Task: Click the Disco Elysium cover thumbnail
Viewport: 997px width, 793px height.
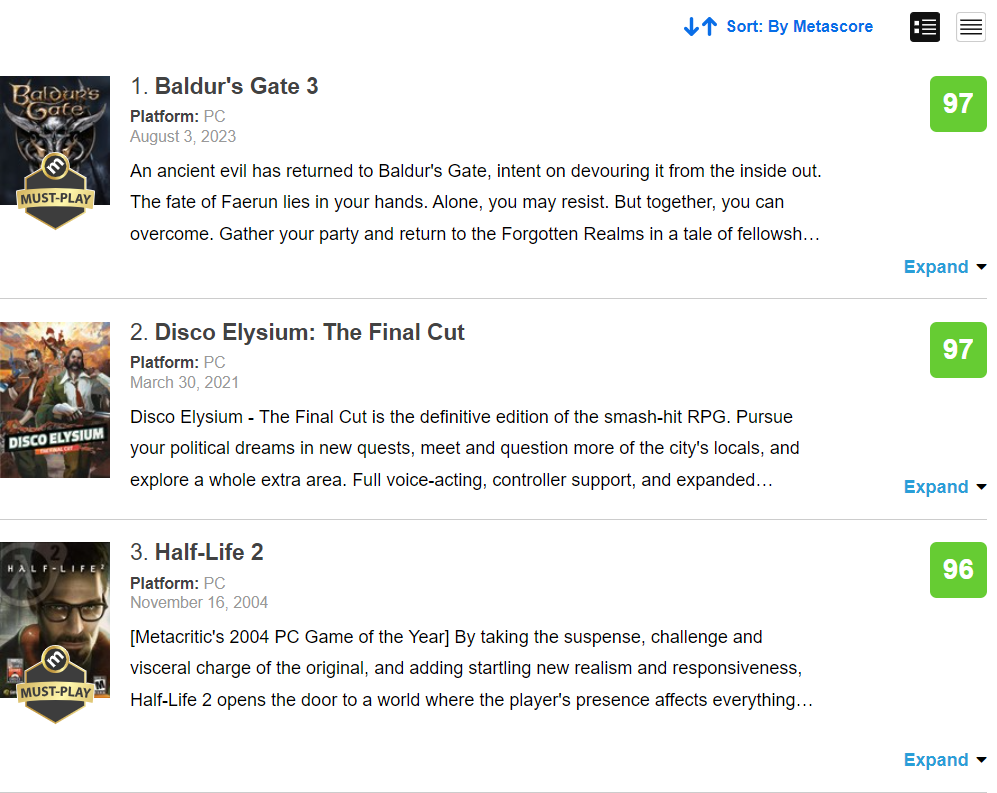Action: 55,399
